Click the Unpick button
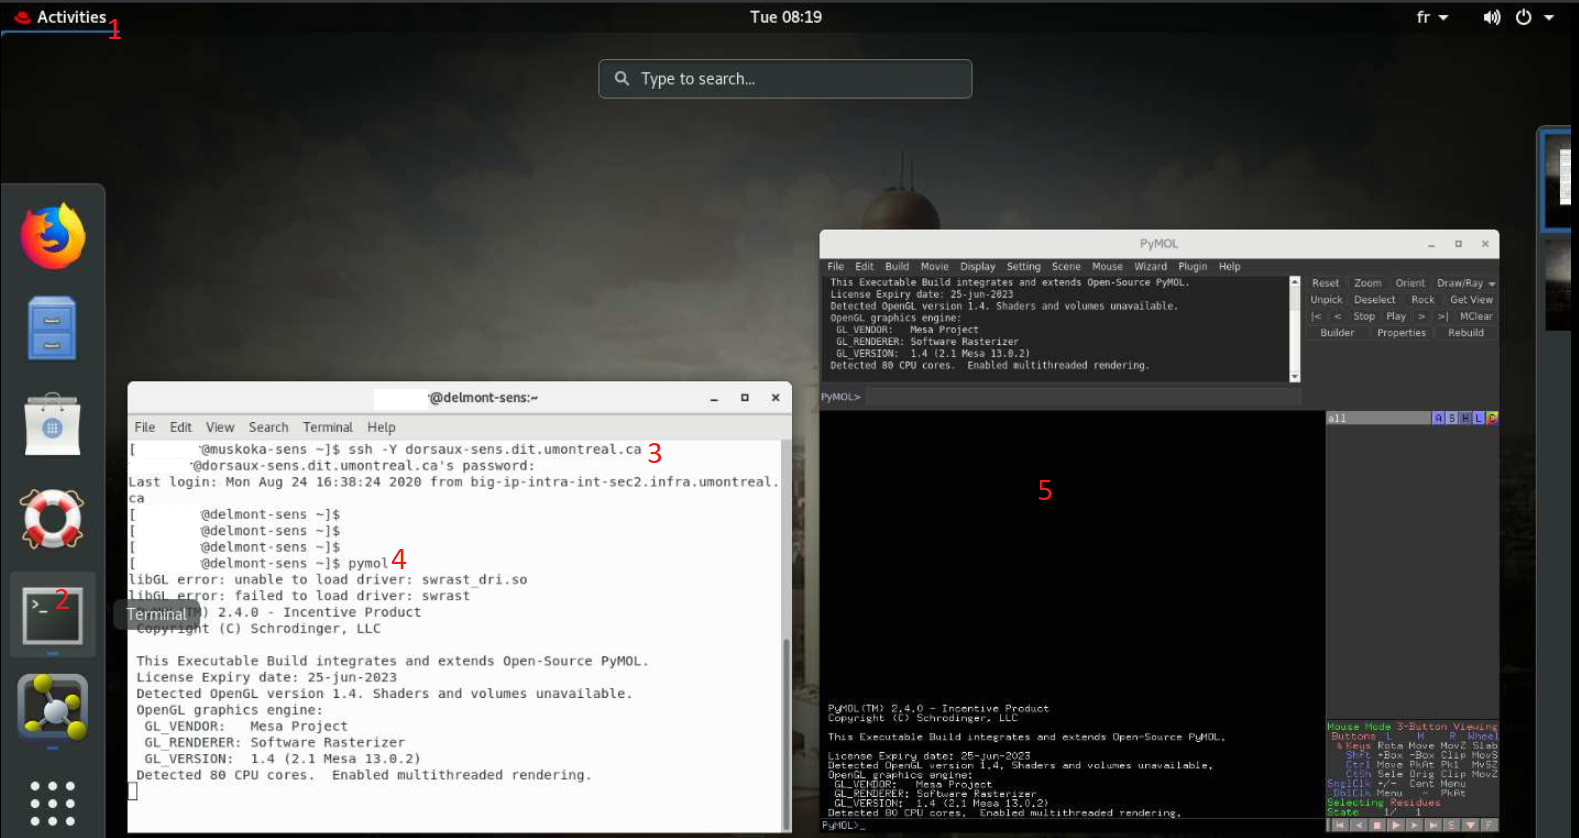Screen dimensions: 1579x838 pos(1327,300)
